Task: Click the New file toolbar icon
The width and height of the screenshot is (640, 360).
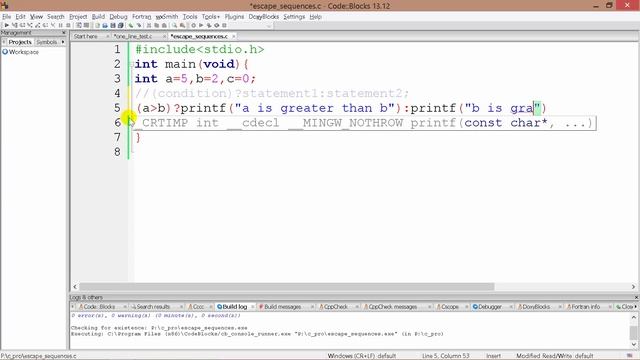Action: click(x=97, y=25)
